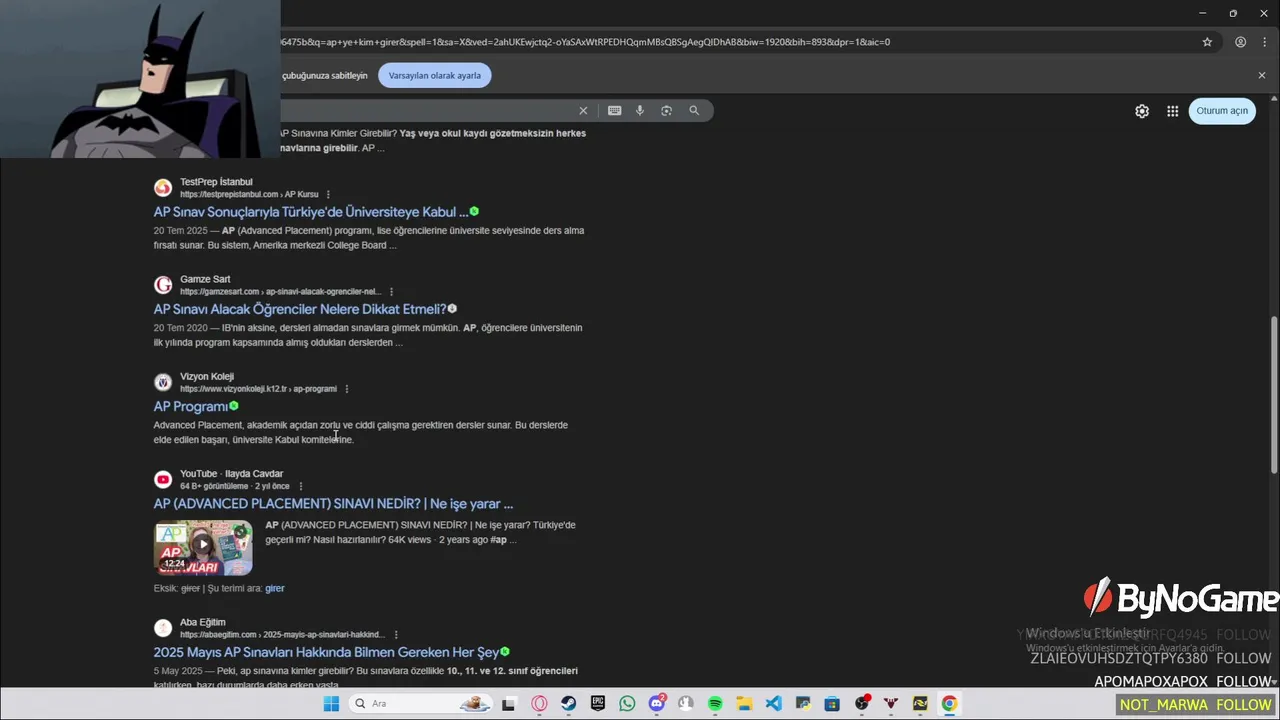Open Discord from the taskbar
The width and height of the screenshot is (1280, 720).
pos(657,704)
